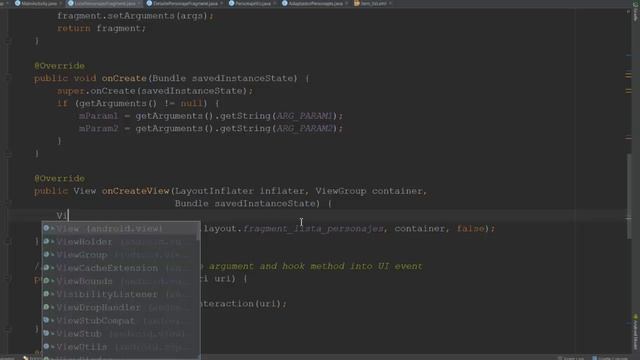The width and height of the screenshot is (640, 360).
Task: Click ARG_PARAM1 constant in code
Action: coord(304,116)
